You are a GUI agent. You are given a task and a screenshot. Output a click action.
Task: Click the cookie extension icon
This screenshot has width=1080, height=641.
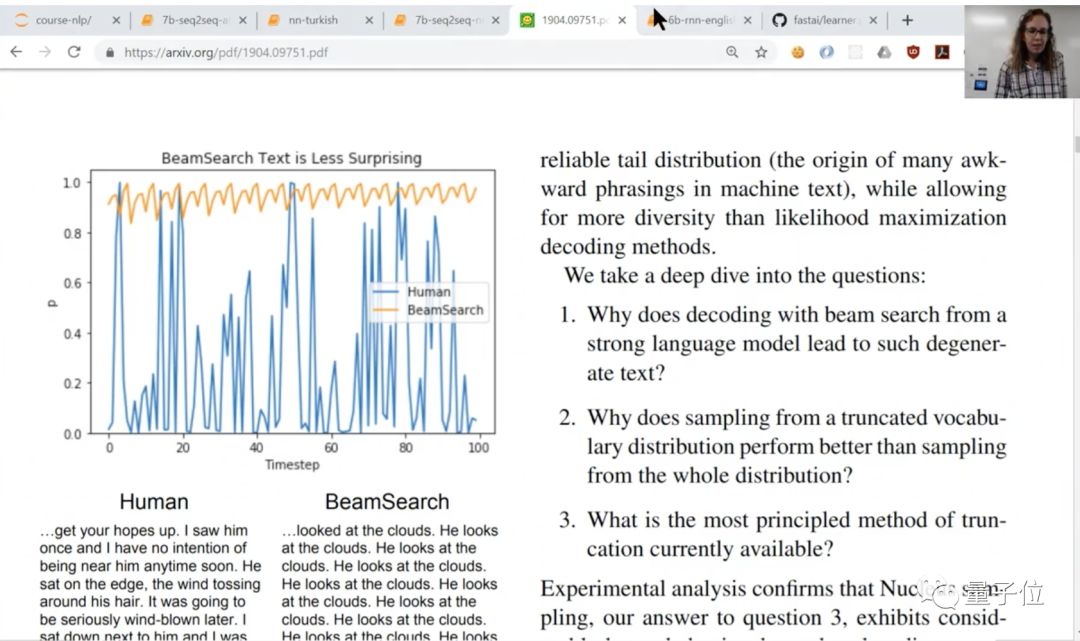pos(798,52)
